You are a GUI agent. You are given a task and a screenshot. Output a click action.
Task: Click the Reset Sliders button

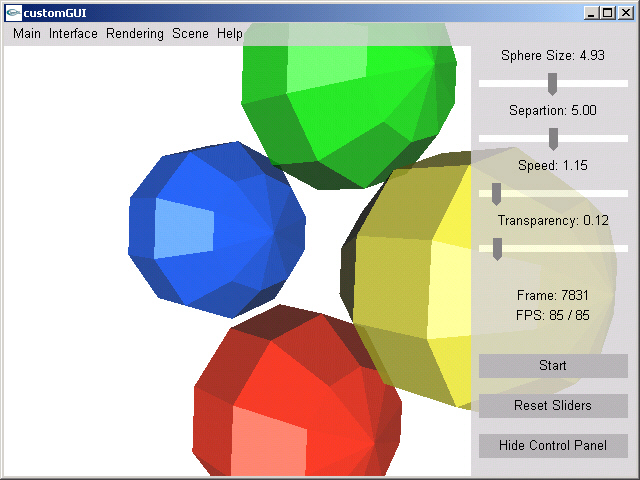point(553,405)
